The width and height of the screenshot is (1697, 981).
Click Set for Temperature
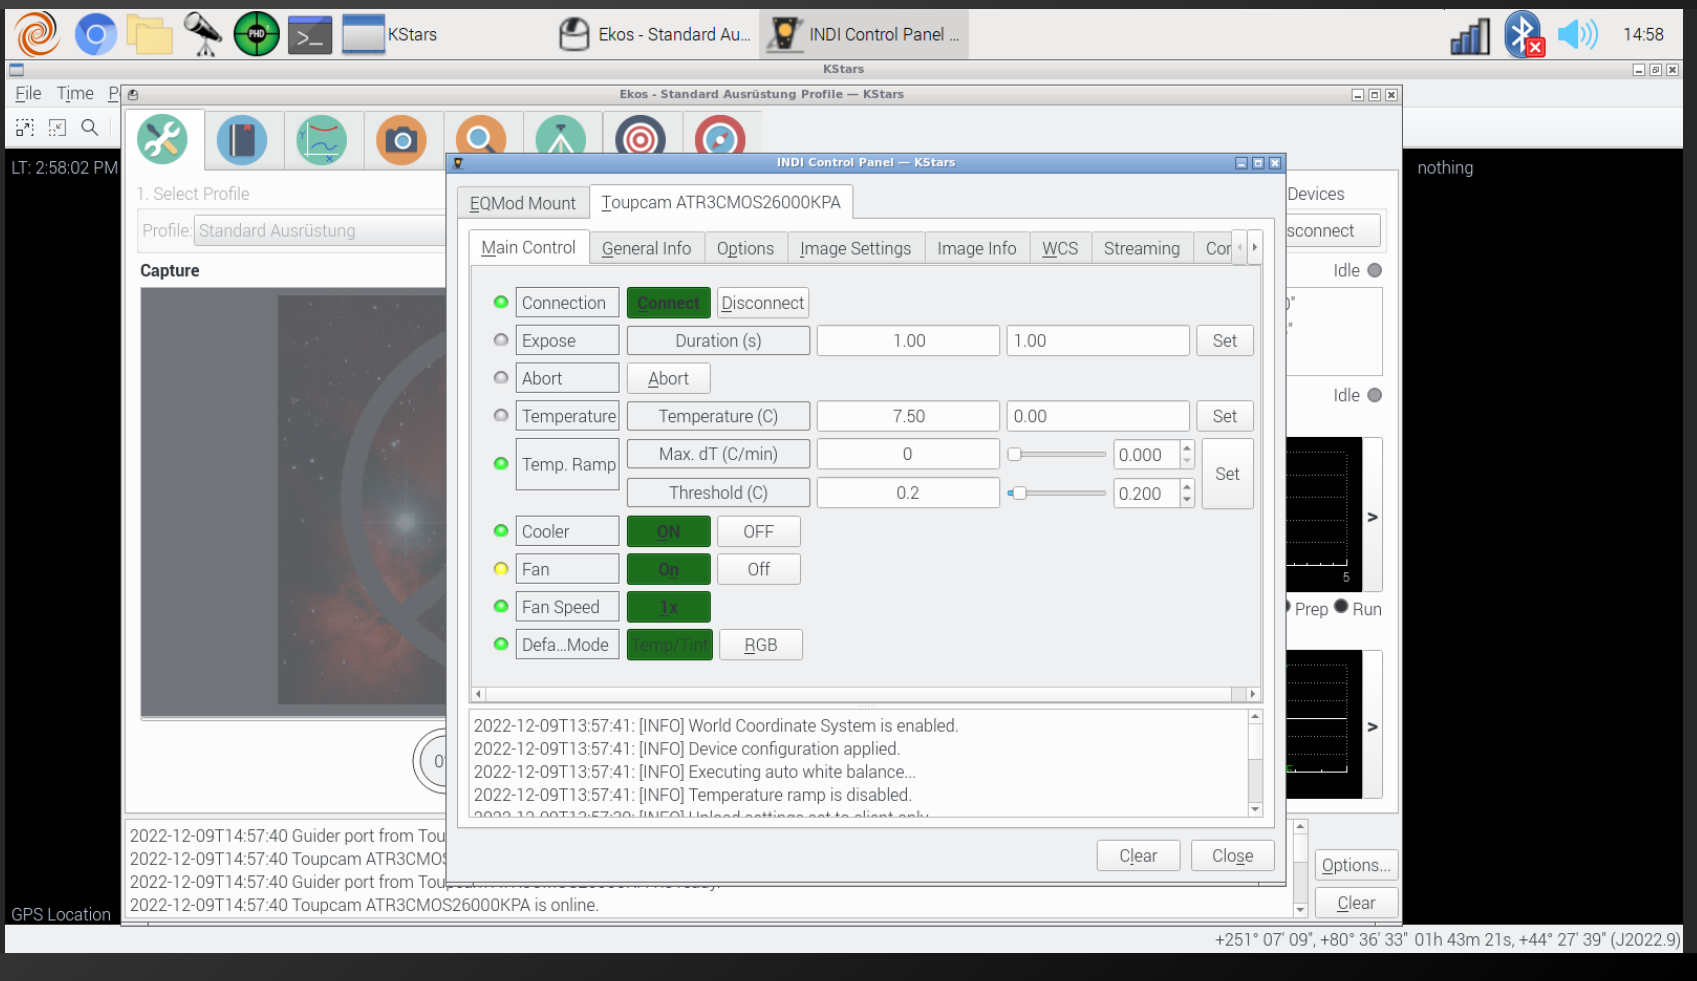(1225, 416)
